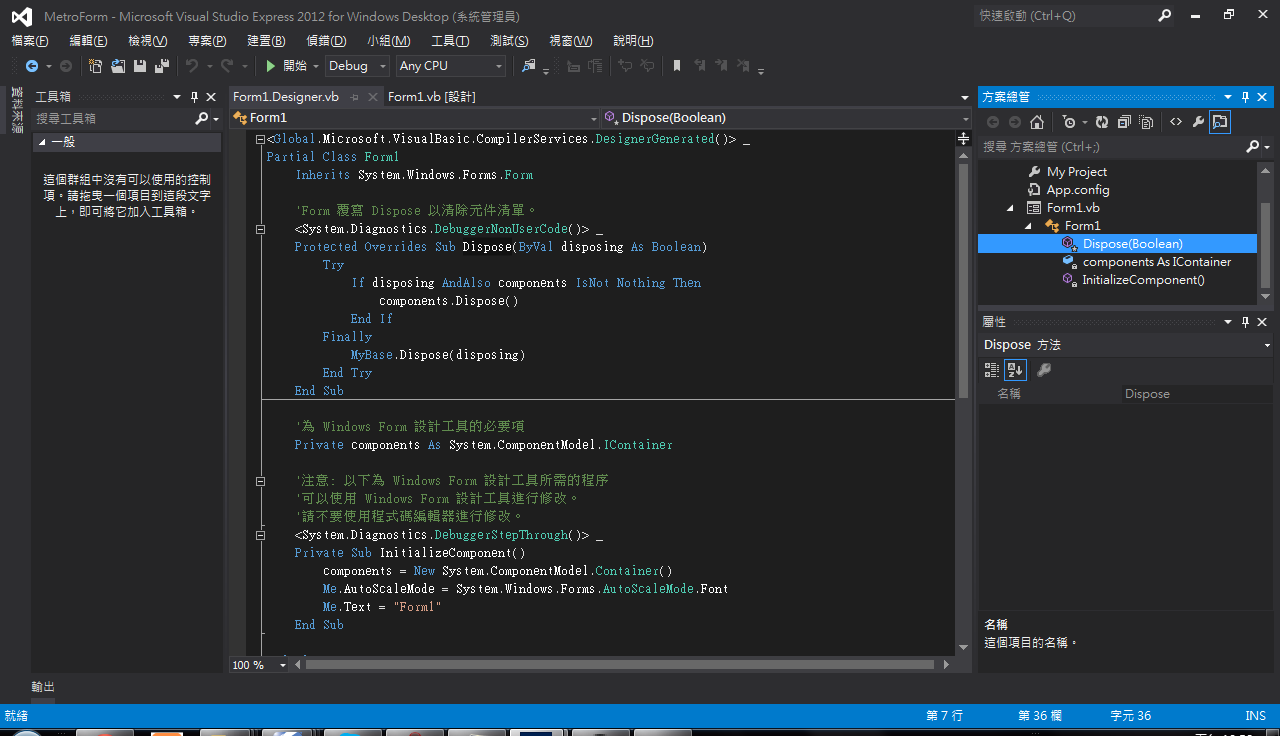Click the Save All multi-disk icon
The image size is (1280, 736).
click(162, 66)
